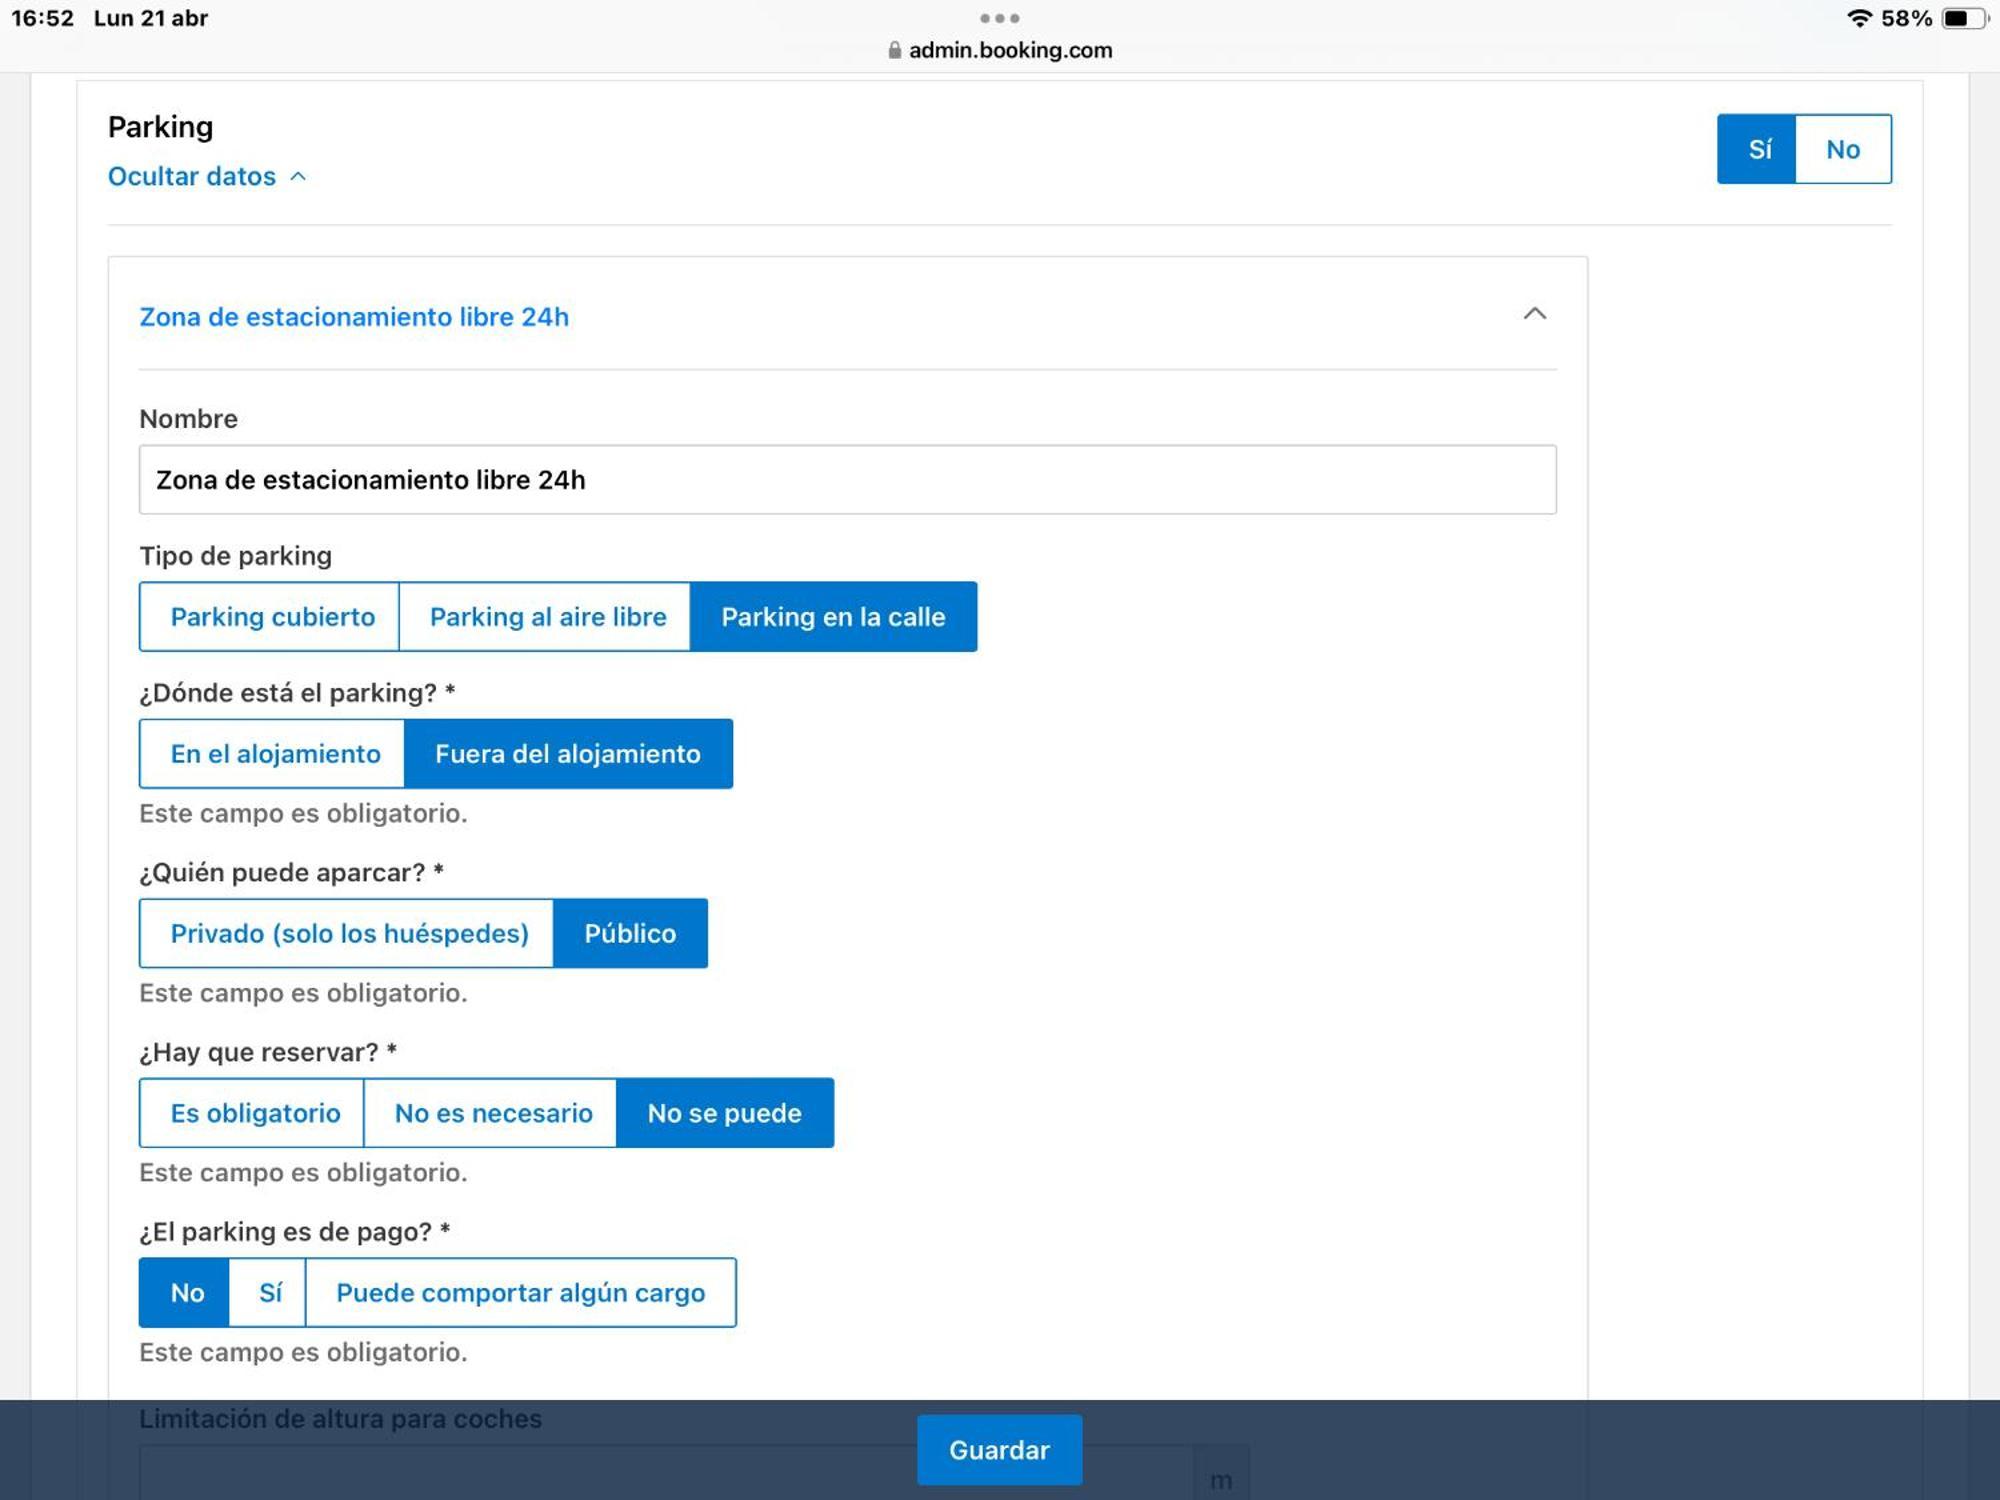Tap the three-dot multitasking indicator

1000,18
